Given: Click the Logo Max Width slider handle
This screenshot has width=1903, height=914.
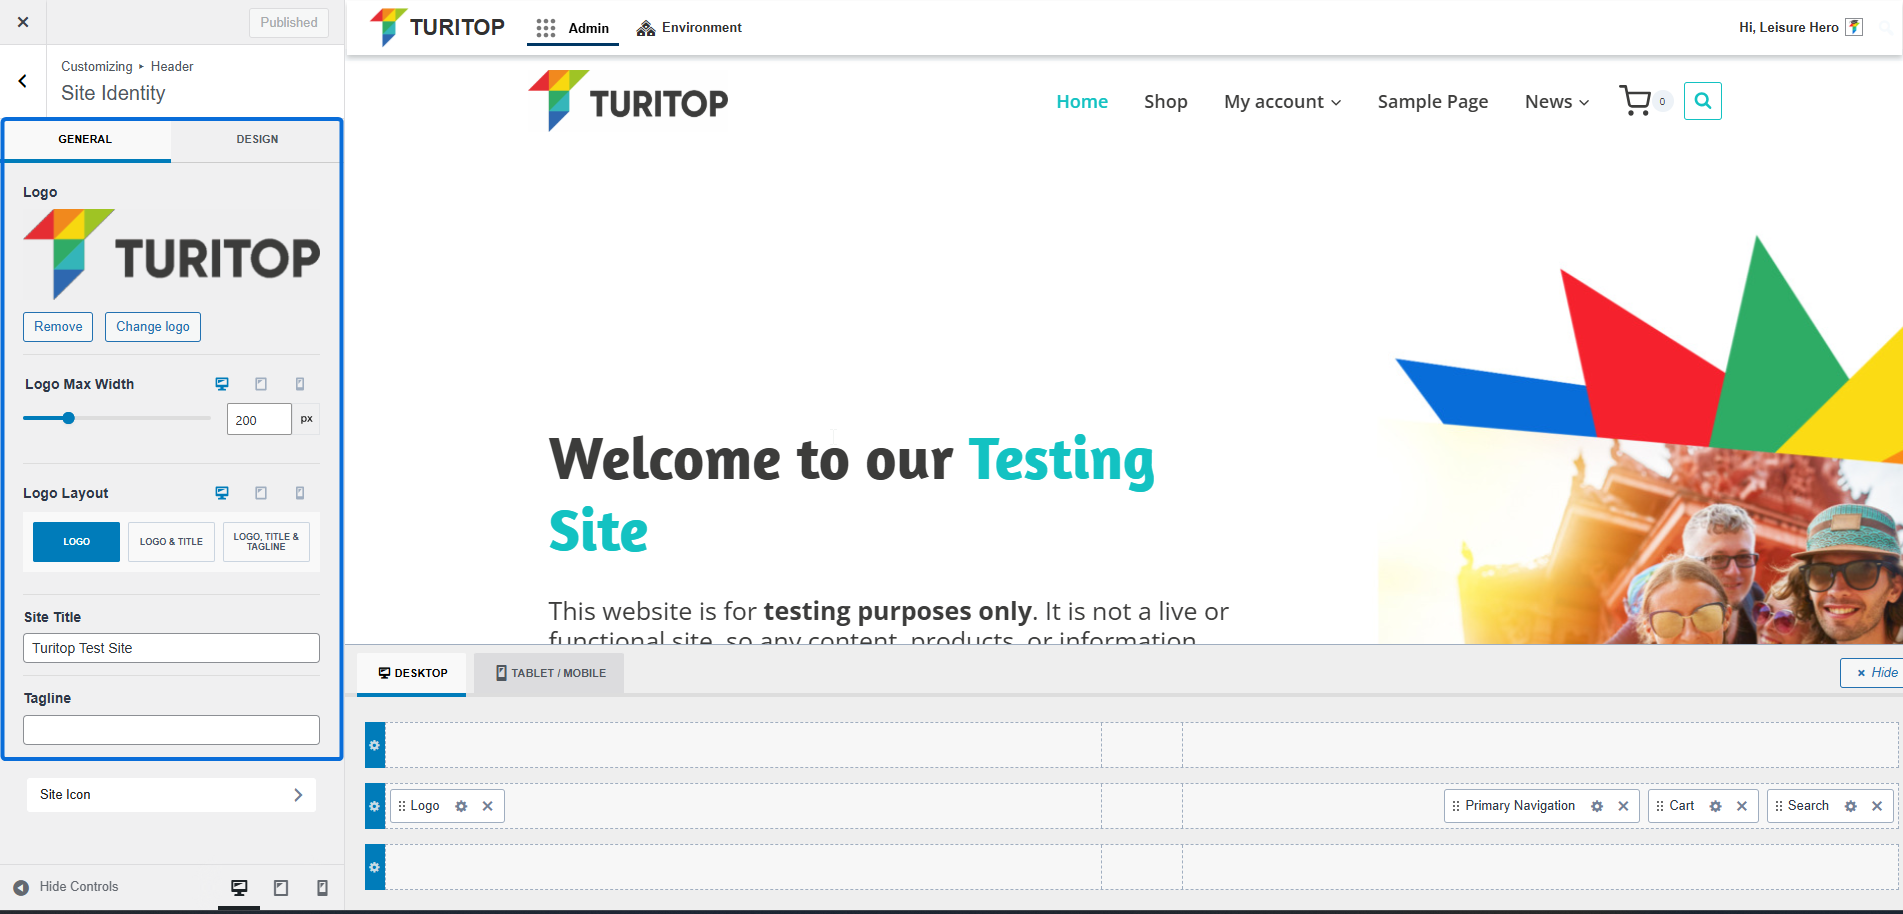Looking at the screenshot, I should [x=69, y=418].
